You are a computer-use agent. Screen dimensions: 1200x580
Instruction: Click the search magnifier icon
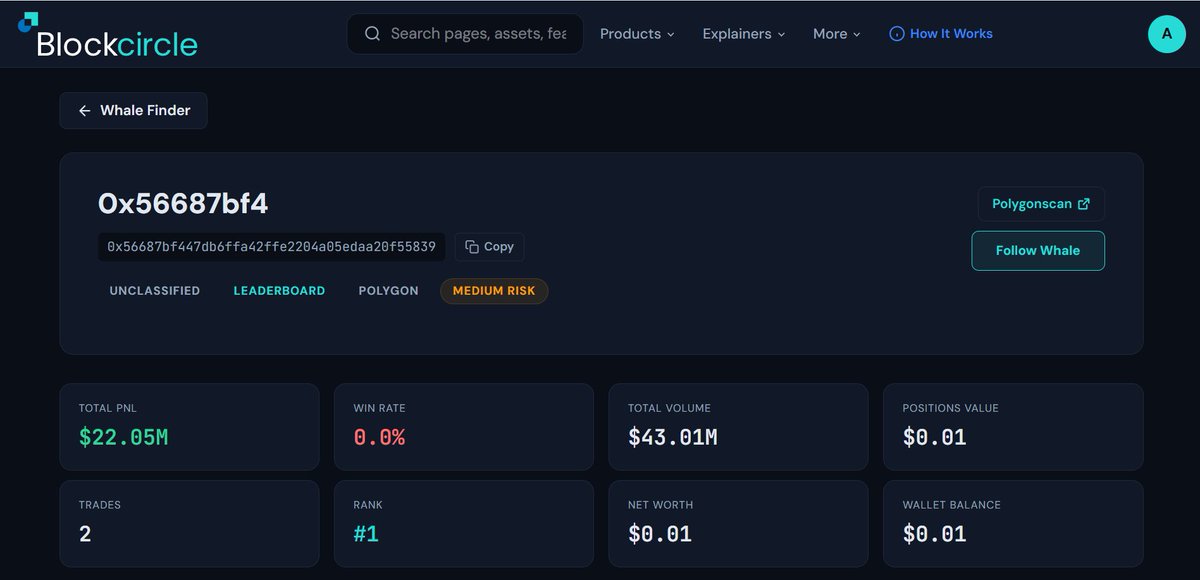click(x=372, y=34)
